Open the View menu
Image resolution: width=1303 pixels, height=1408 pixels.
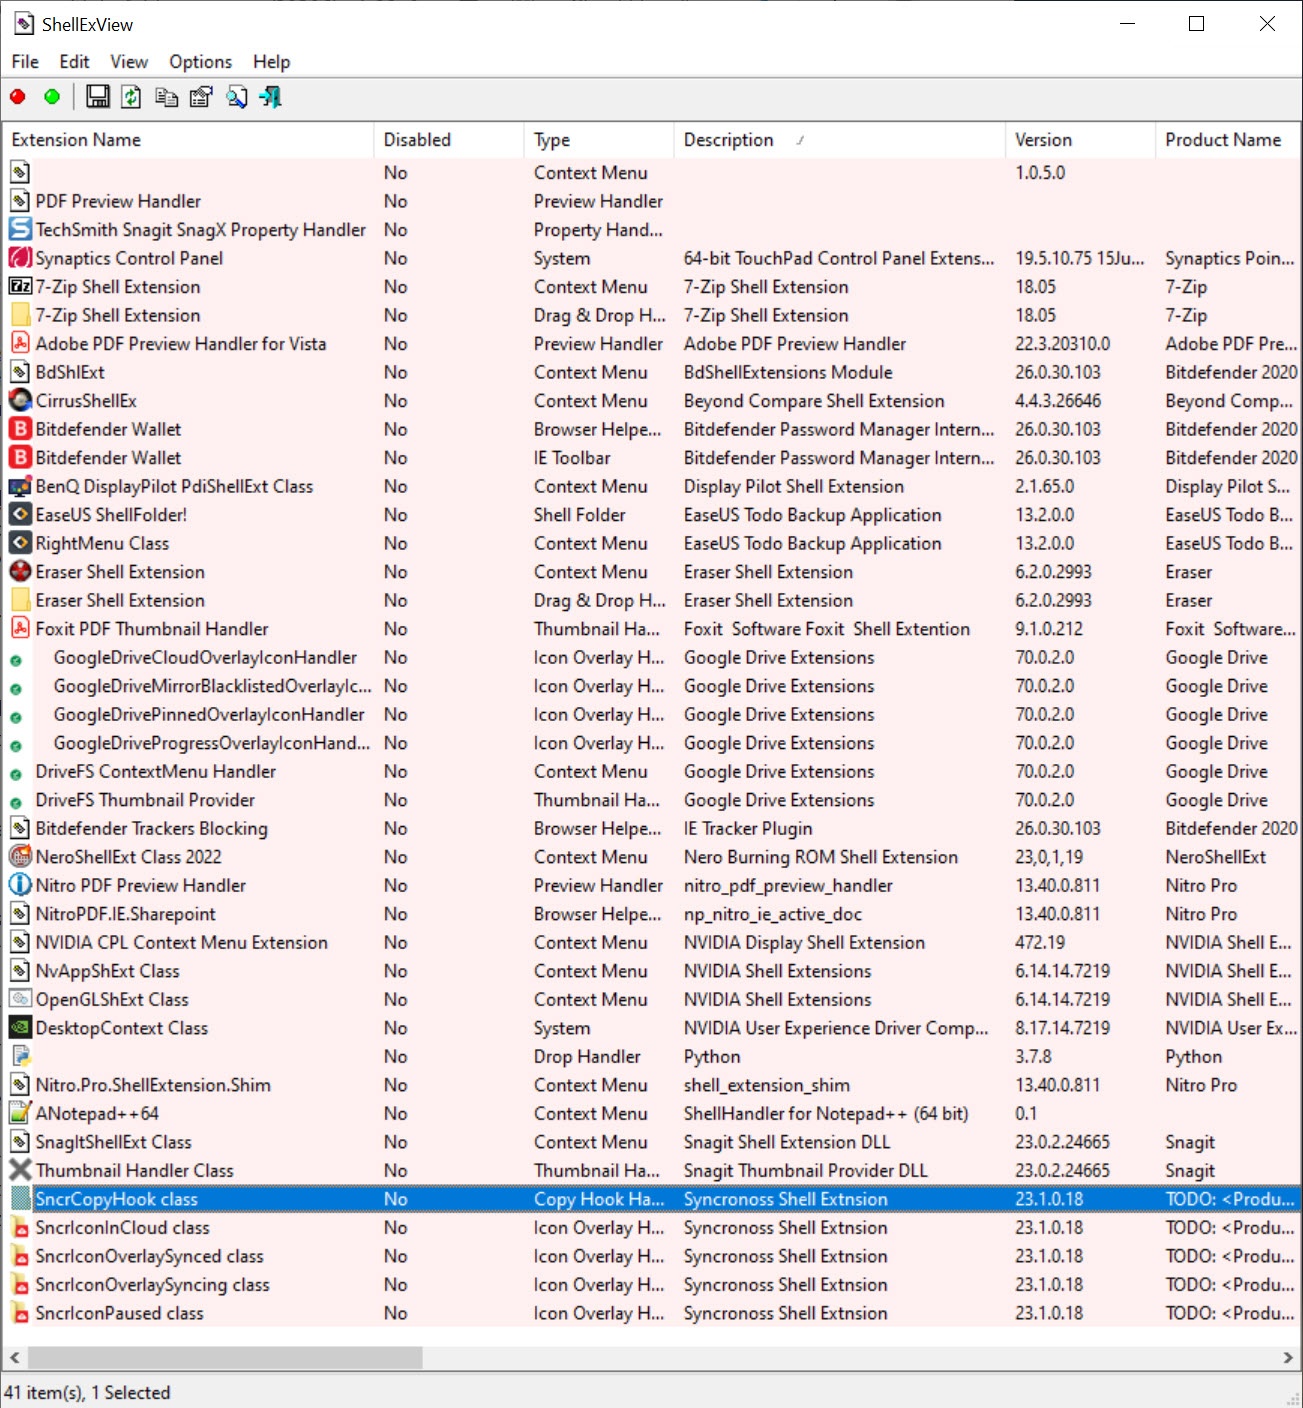pyautogui.click(x=129, y=61)
